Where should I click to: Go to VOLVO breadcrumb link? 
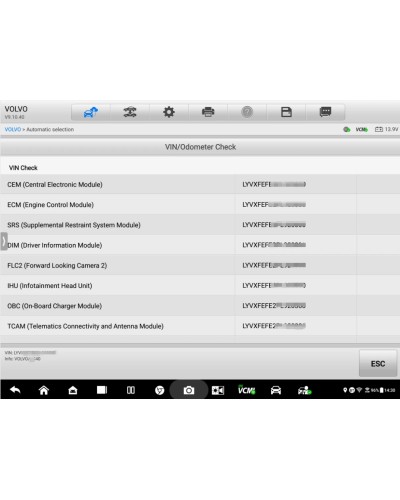(x=13, y=130)
